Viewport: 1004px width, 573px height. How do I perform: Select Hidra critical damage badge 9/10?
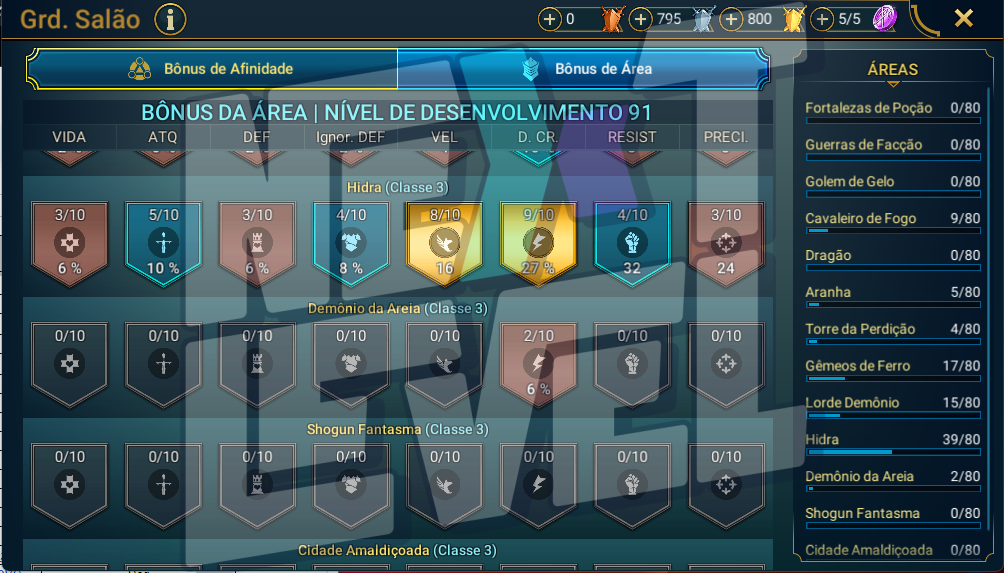(538, 243)
